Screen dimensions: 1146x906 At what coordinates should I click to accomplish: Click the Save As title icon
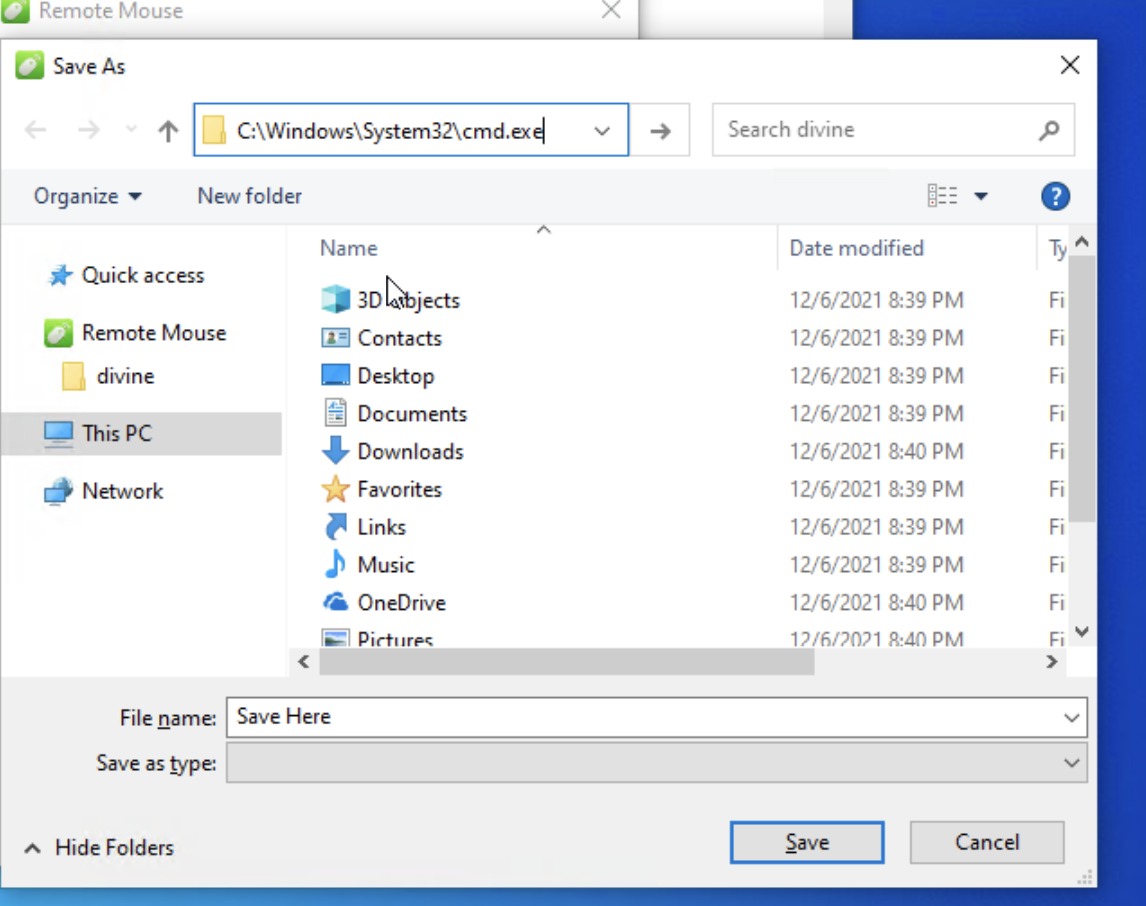(30, 66)
